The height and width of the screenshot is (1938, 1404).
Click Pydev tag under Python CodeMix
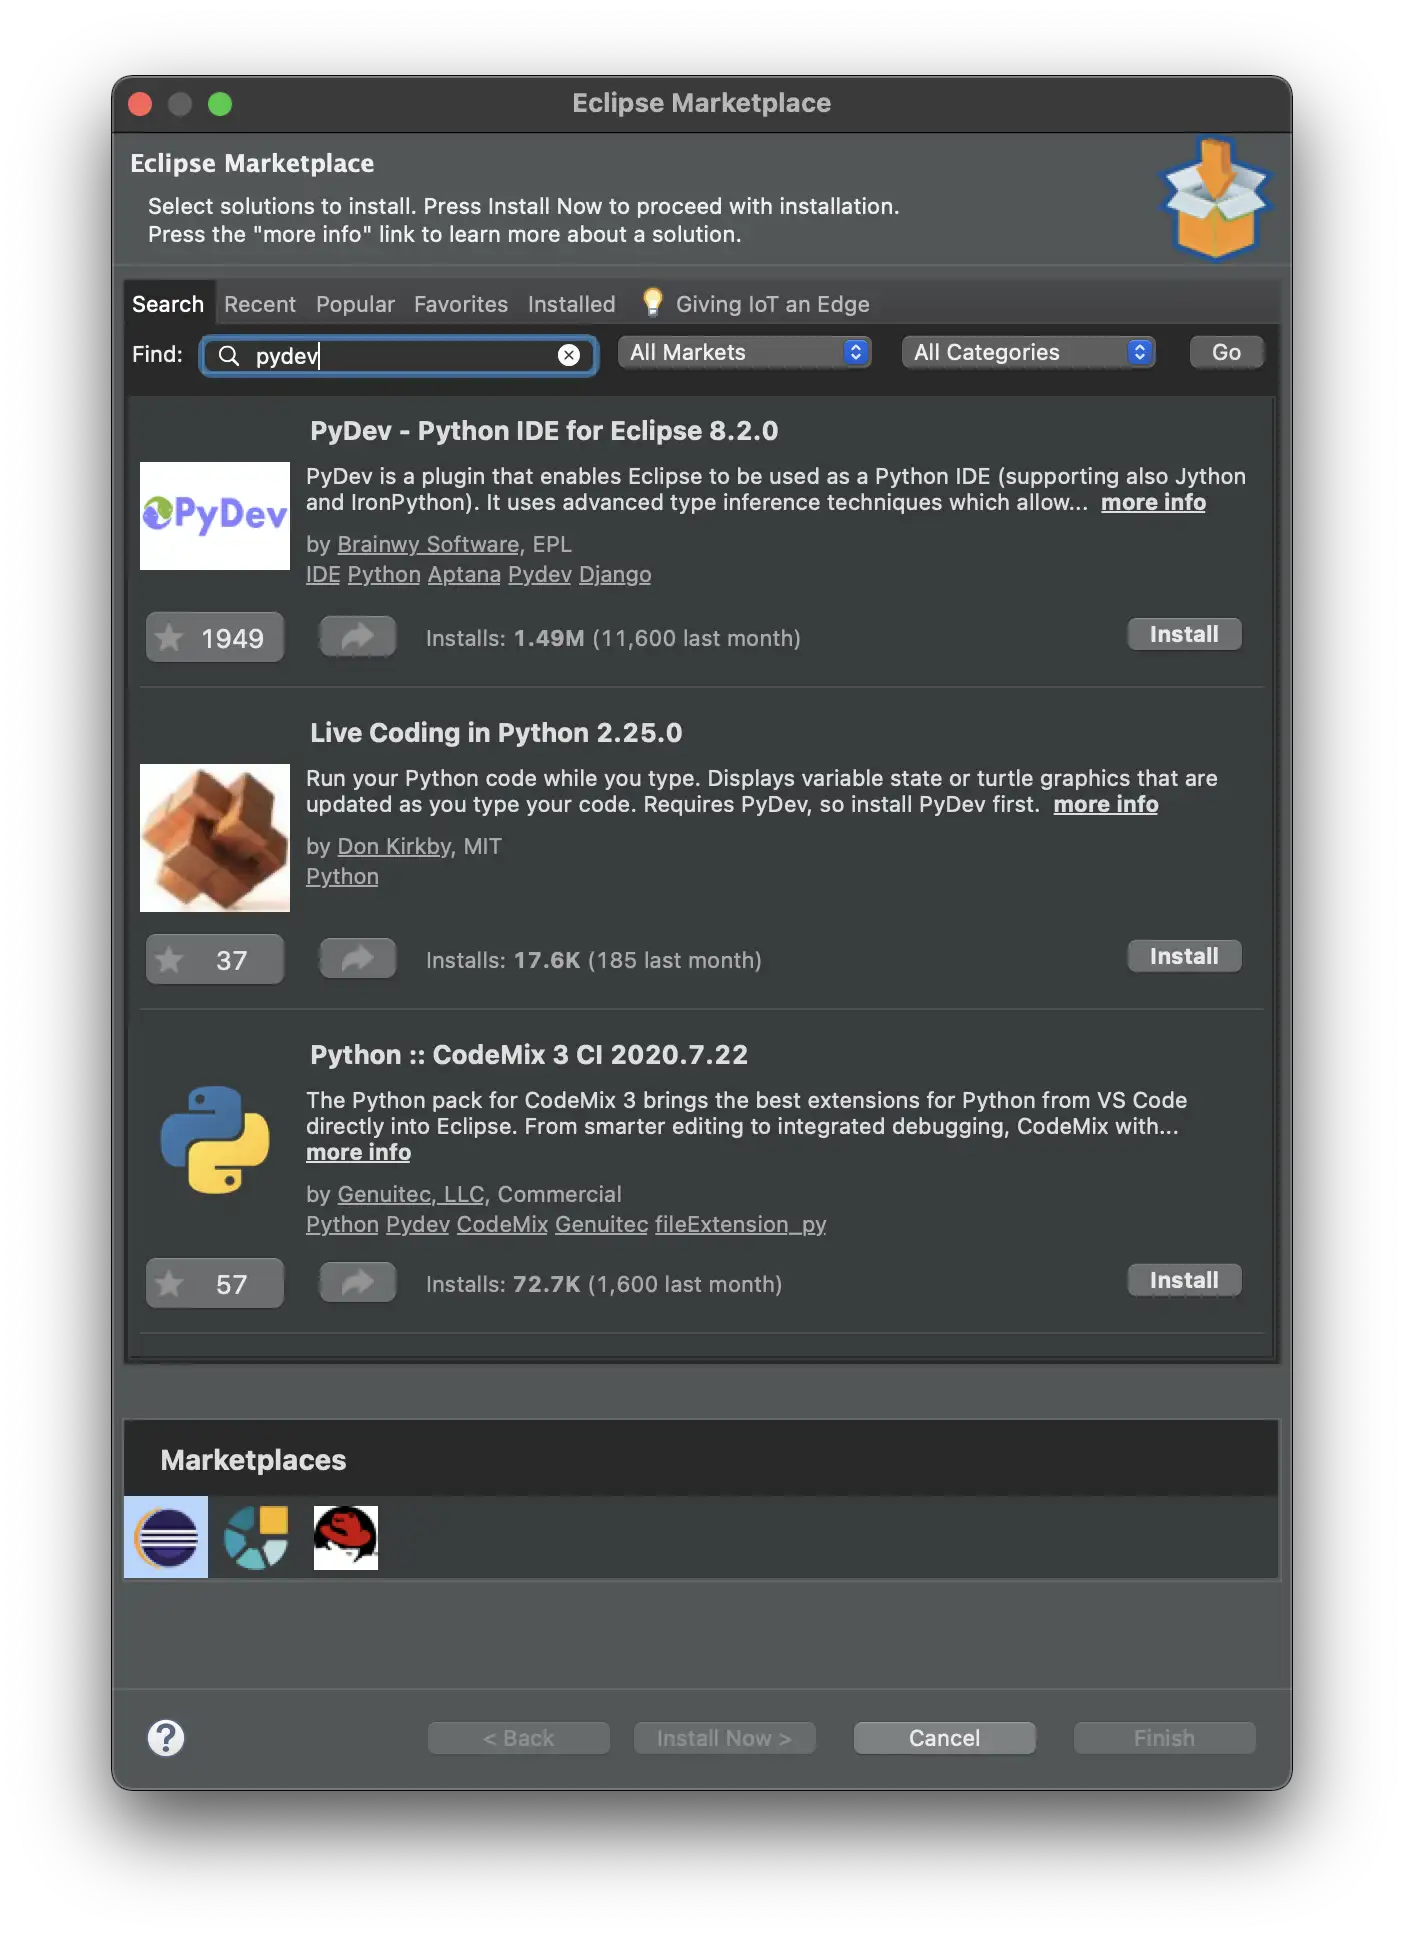point(418,1224)
